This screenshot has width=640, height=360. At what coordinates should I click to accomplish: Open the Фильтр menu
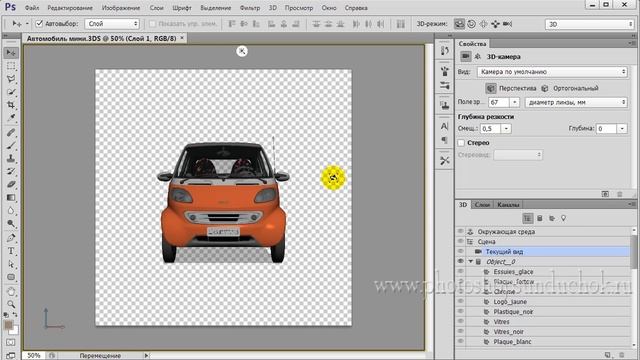pyautogui.click(x=250, y=8)
